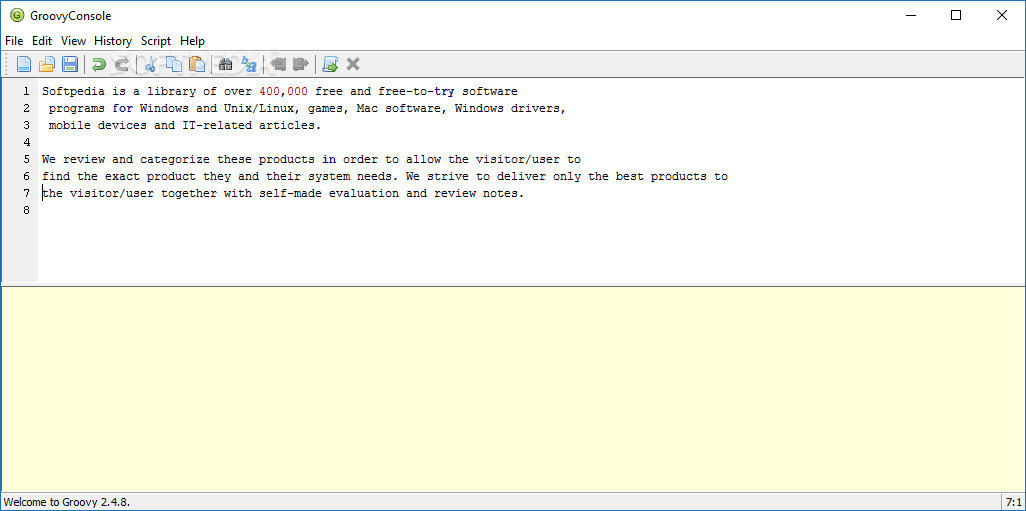This screenshot has height=511, width=1026.
Task: Click line number 1 in the gutter
Action: coord(26,92)
